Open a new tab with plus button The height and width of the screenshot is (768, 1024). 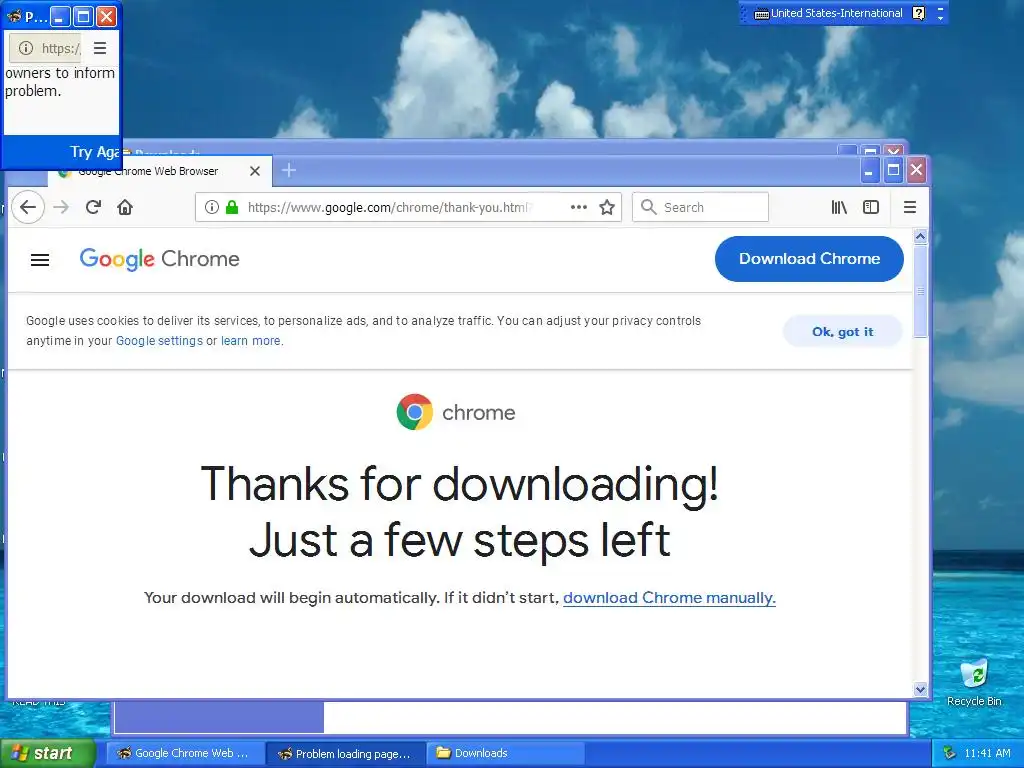click(289, 170)
